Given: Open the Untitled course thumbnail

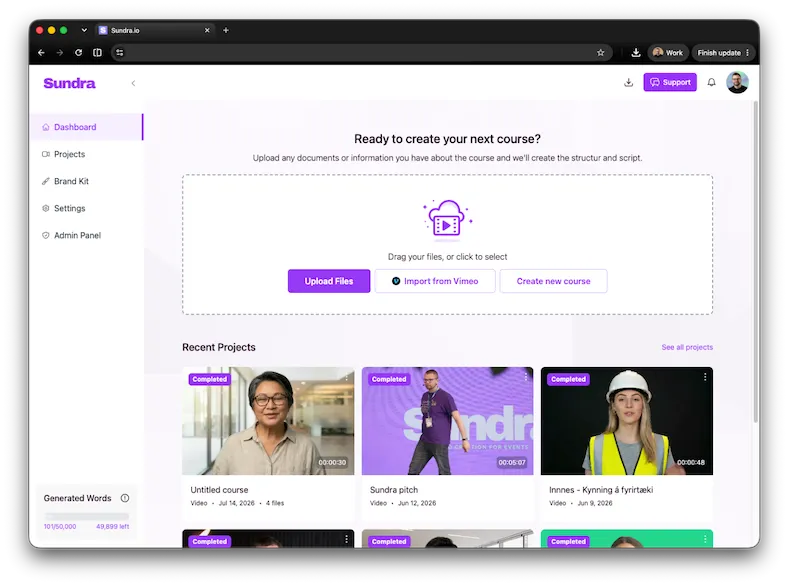Looking at the screenshot, I should (x=268, y=421).
